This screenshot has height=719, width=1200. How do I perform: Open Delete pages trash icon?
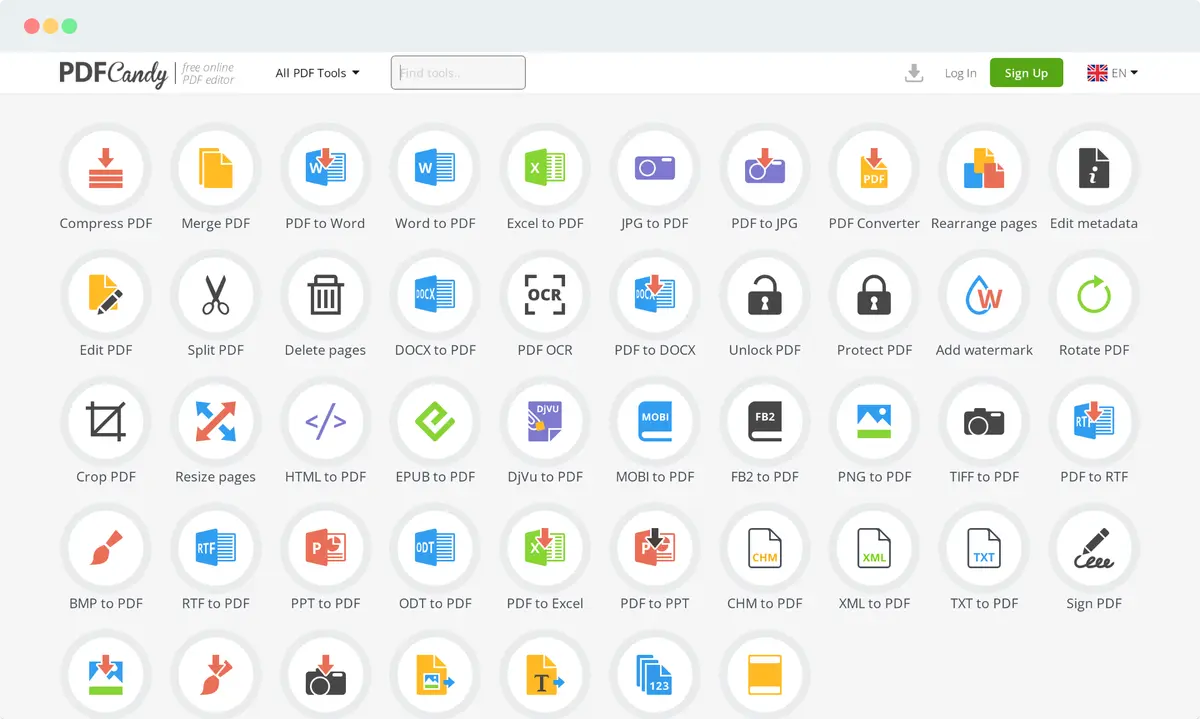pos(325,295)
